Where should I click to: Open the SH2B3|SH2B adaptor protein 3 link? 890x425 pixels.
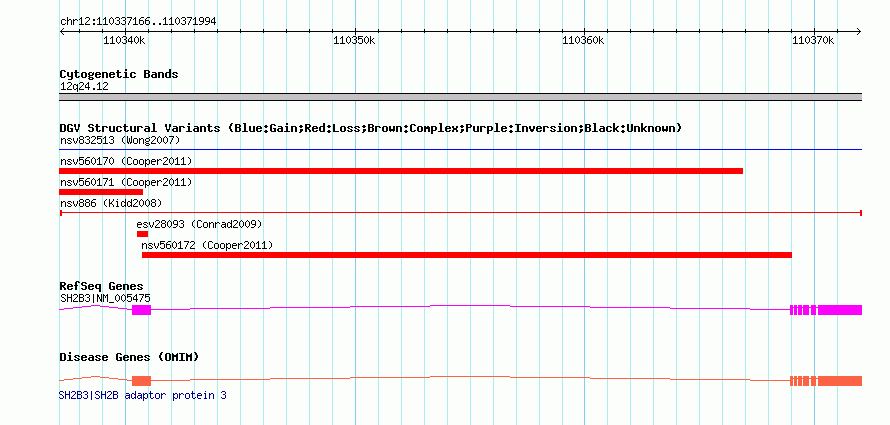(x=142, y=395)
